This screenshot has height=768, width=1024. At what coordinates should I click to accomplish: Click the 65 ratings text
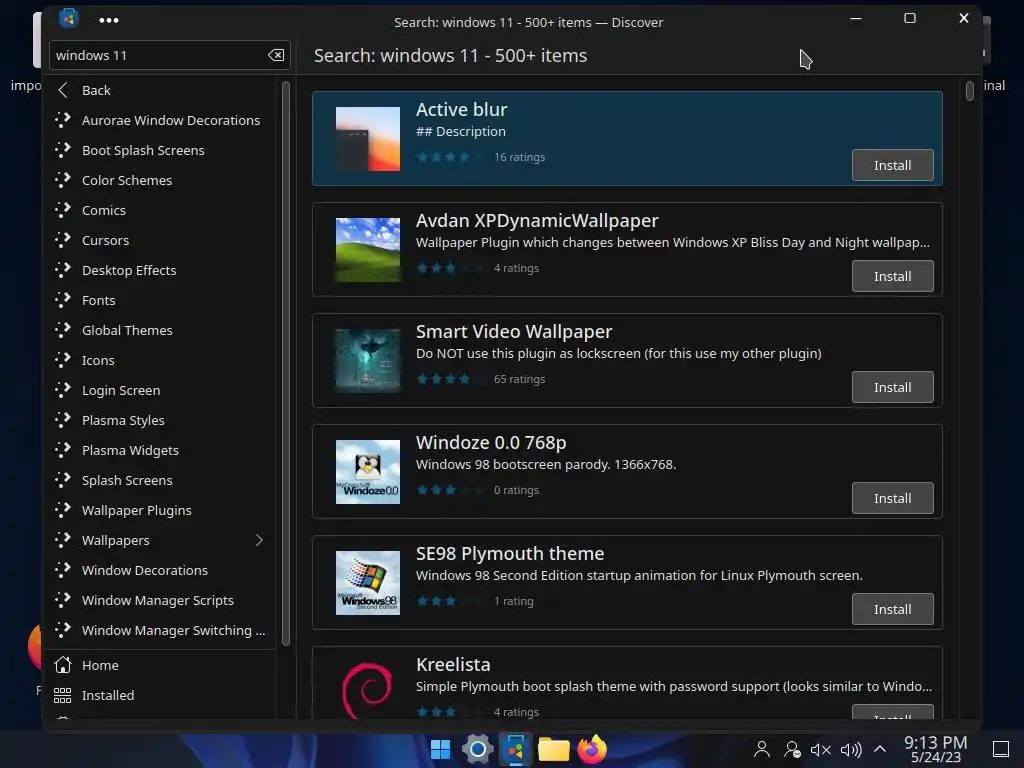(519, 379)
